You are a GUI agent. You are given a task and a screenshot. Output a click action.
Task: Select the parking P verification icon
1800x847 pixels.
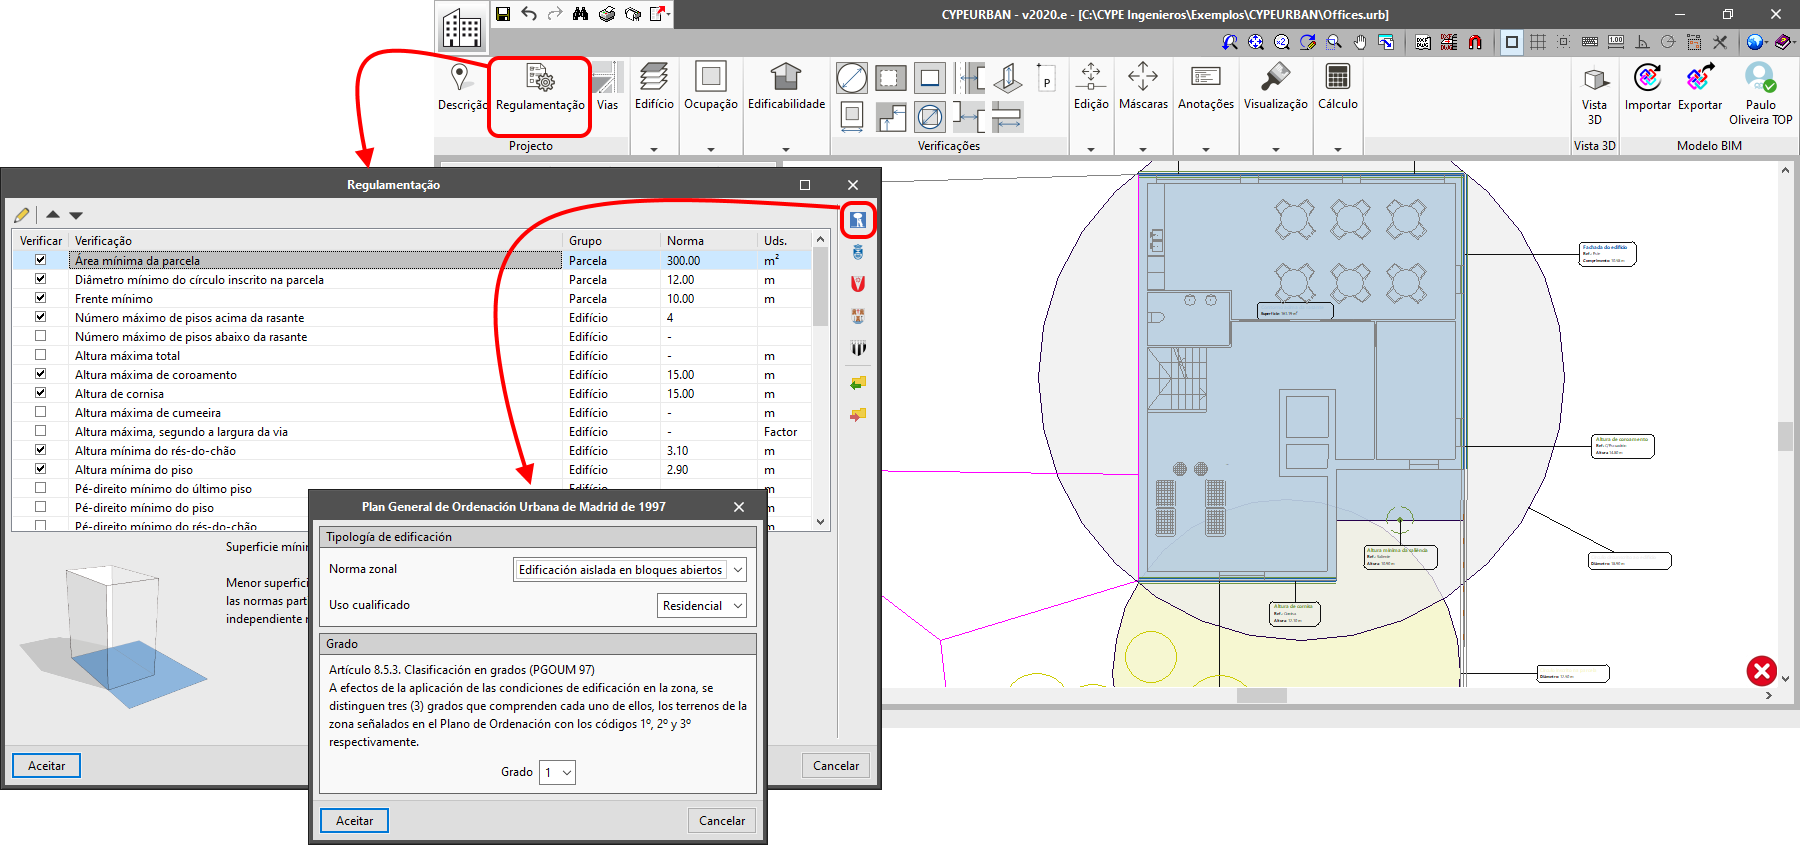pos(1046,78)
